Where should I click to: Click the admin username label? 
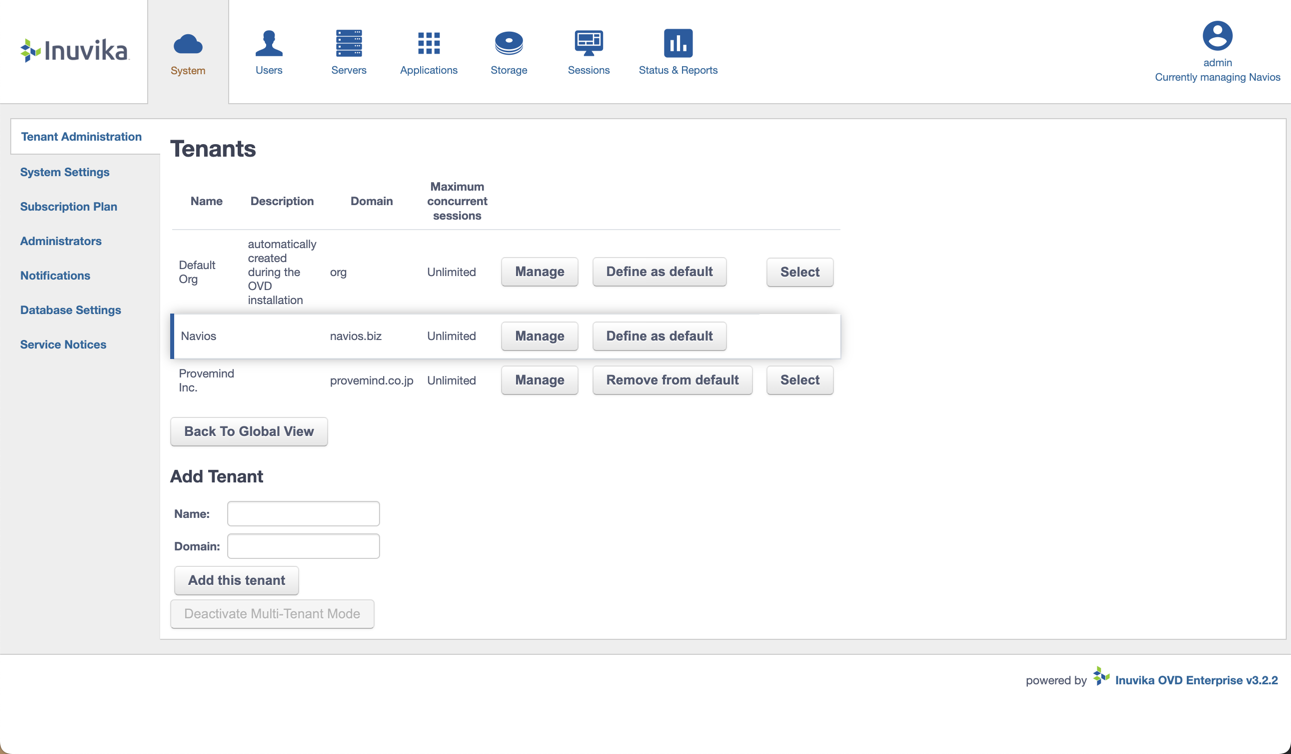coord(1217,62)
